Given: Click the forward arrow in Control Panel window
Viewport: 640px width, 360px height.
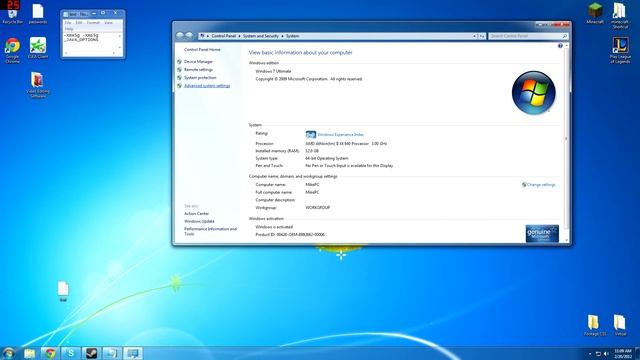Looking at the screenshot, I should (189, 36).
